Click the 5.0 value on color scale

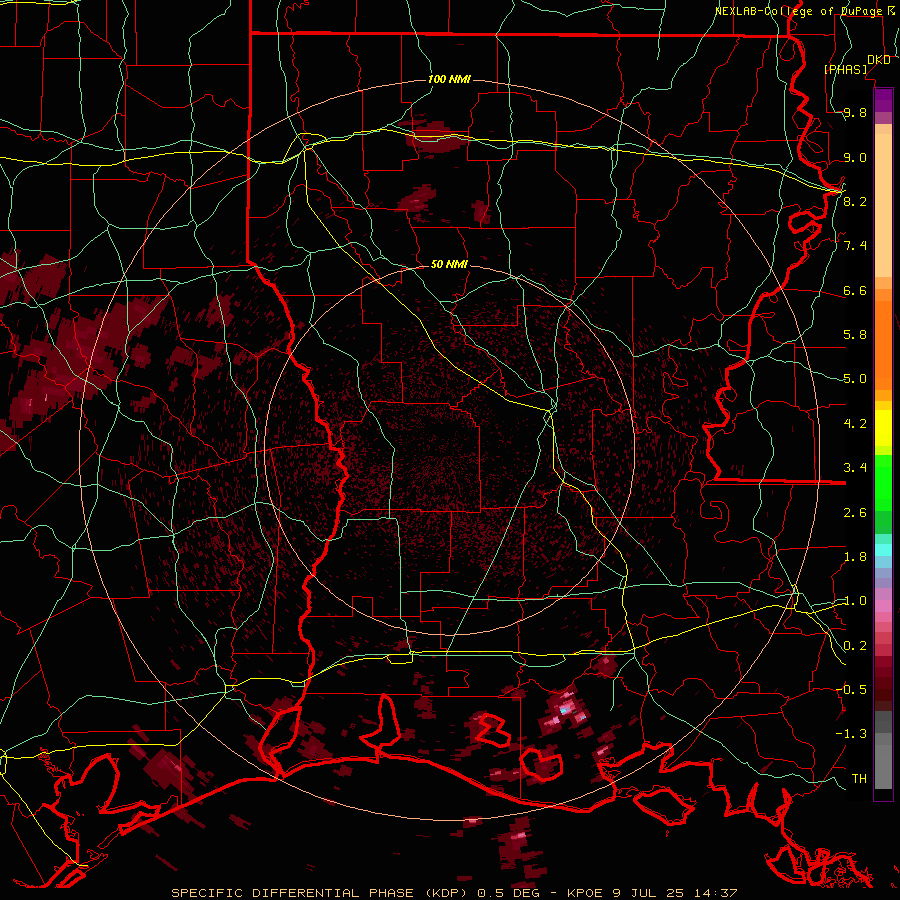tap(855, 379)
